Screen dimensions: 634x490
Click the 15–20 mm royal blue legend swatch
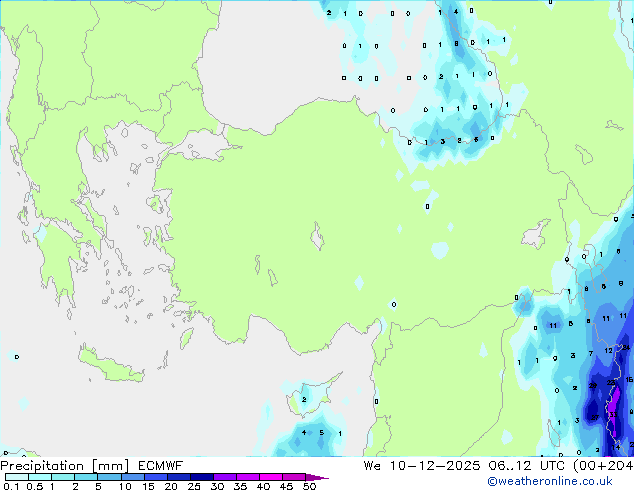click(156, 477)
